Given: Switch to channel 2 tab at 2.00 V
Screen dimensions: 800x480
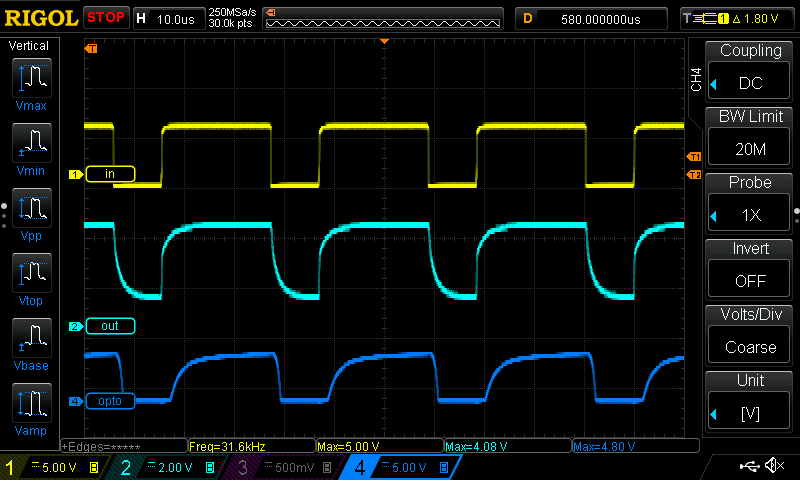Looking at the screenshot, I should [165, 467].
